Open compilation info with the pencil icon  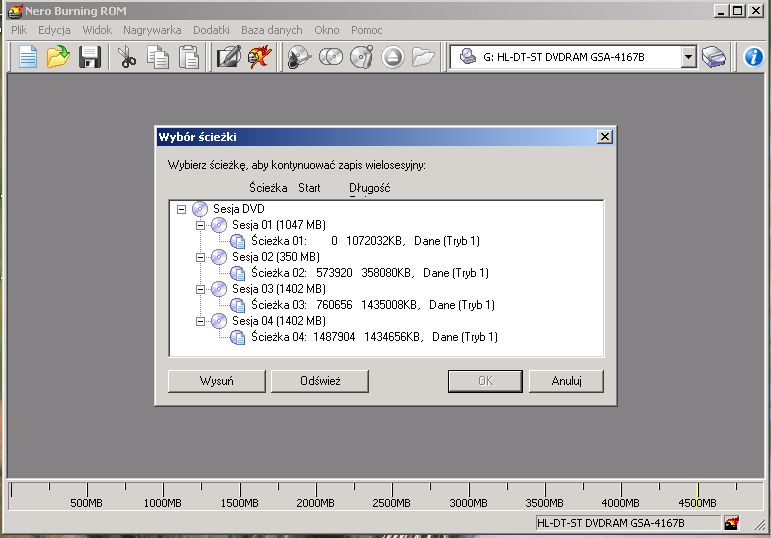229,57
